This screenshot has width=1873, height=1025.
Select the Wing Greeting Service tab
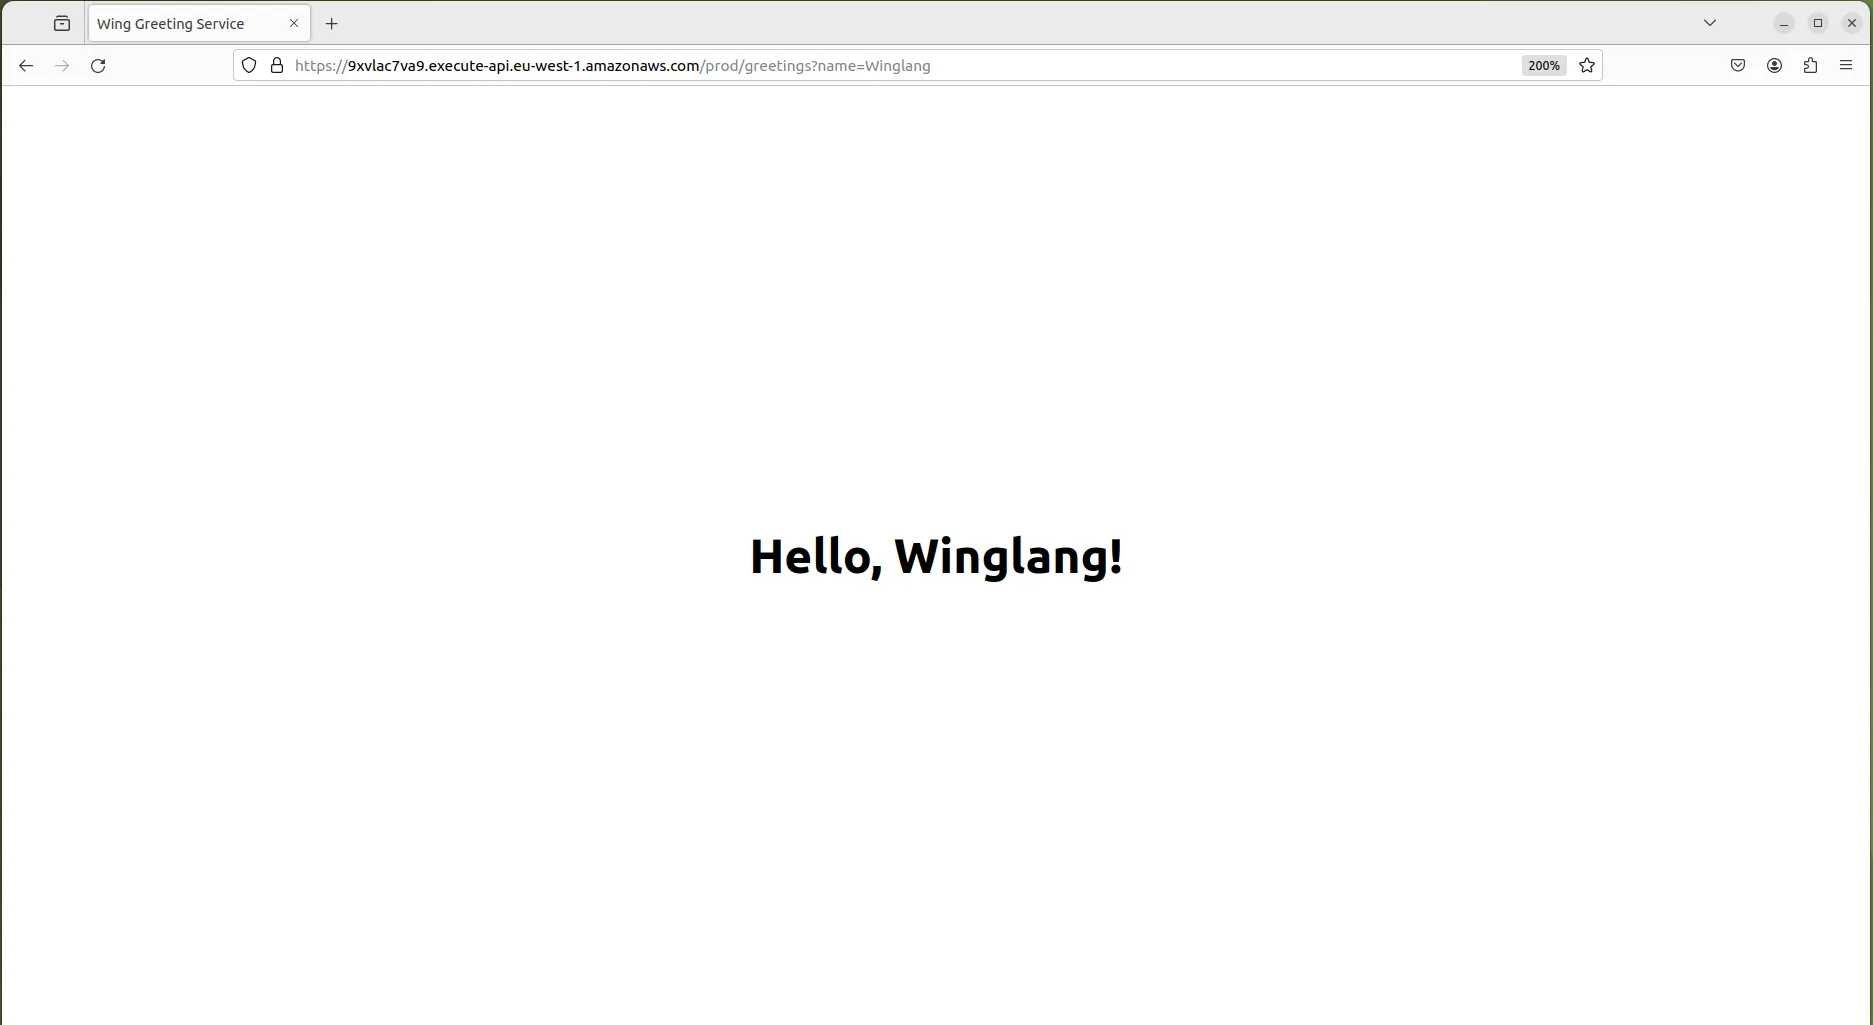pos(180,24)
